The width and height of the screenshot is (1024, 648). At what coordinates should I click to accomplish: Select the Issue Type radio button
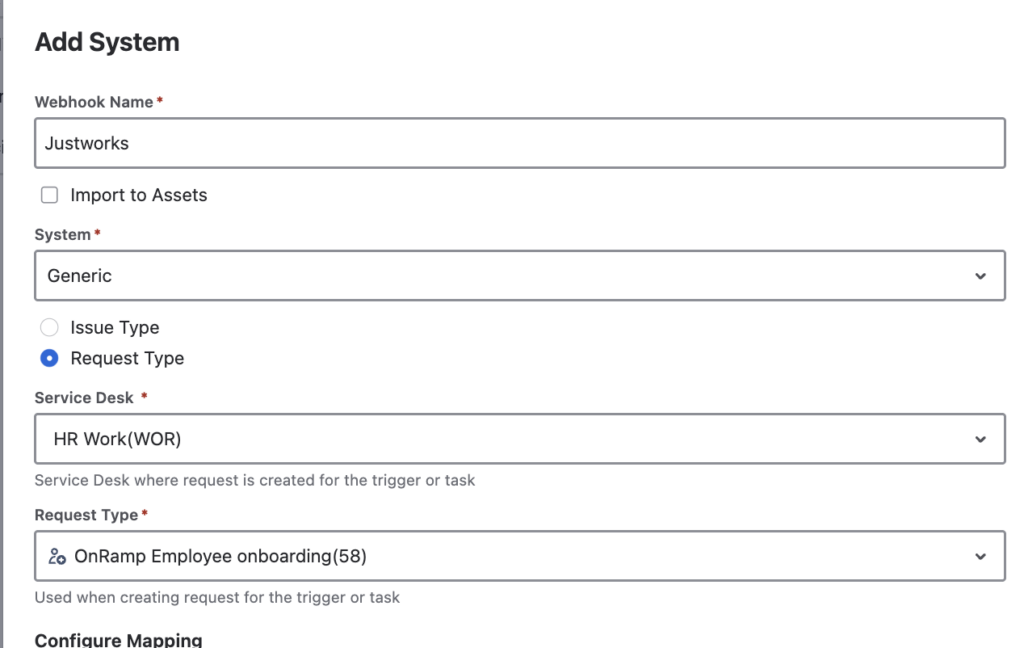[x=49, y=327]
